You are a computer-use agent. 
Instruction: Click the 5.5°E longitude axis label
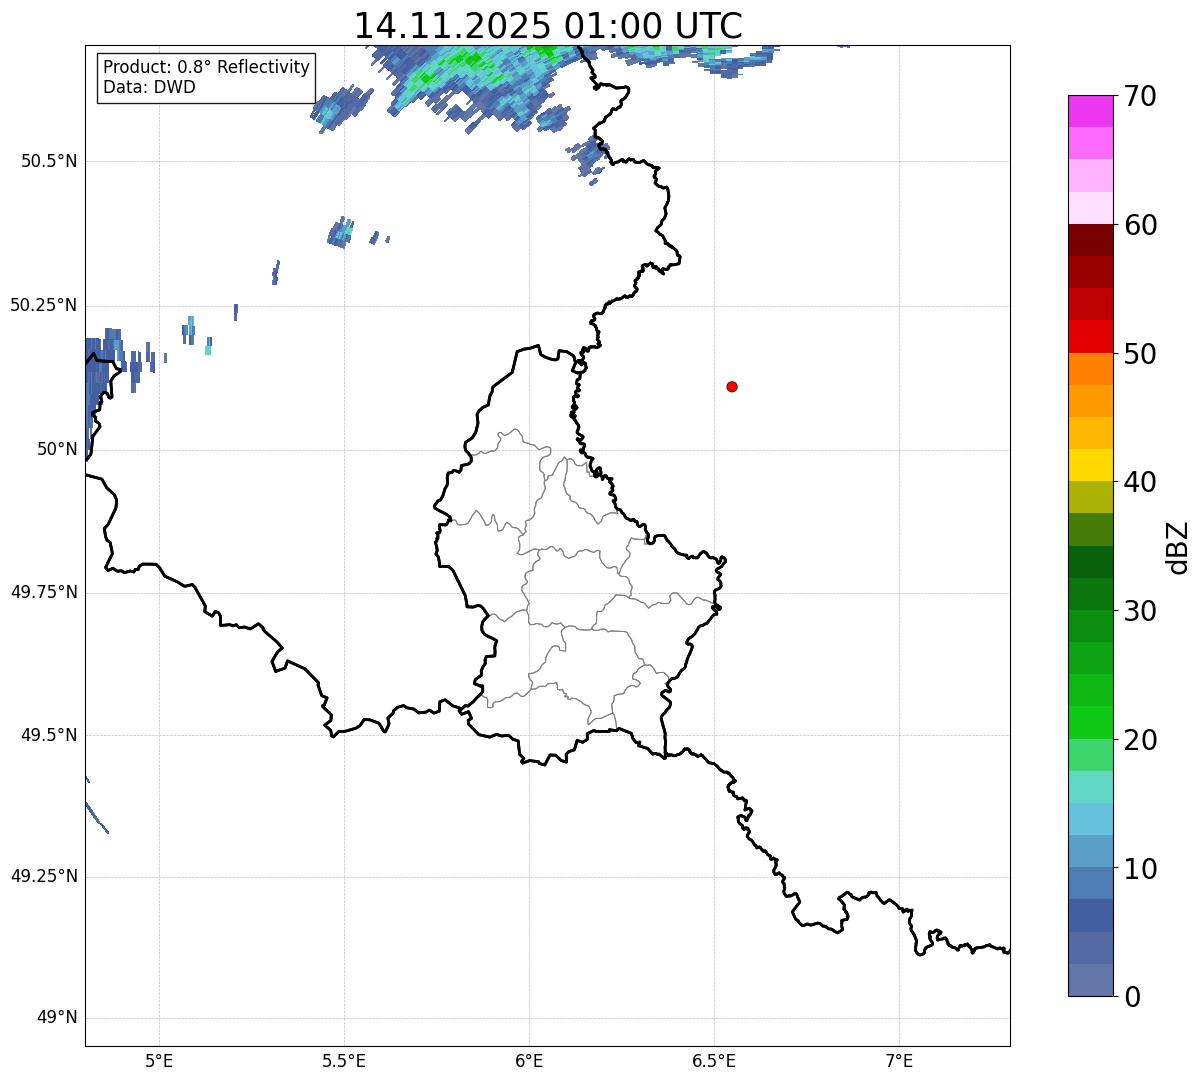click(x=344, y=1060)
